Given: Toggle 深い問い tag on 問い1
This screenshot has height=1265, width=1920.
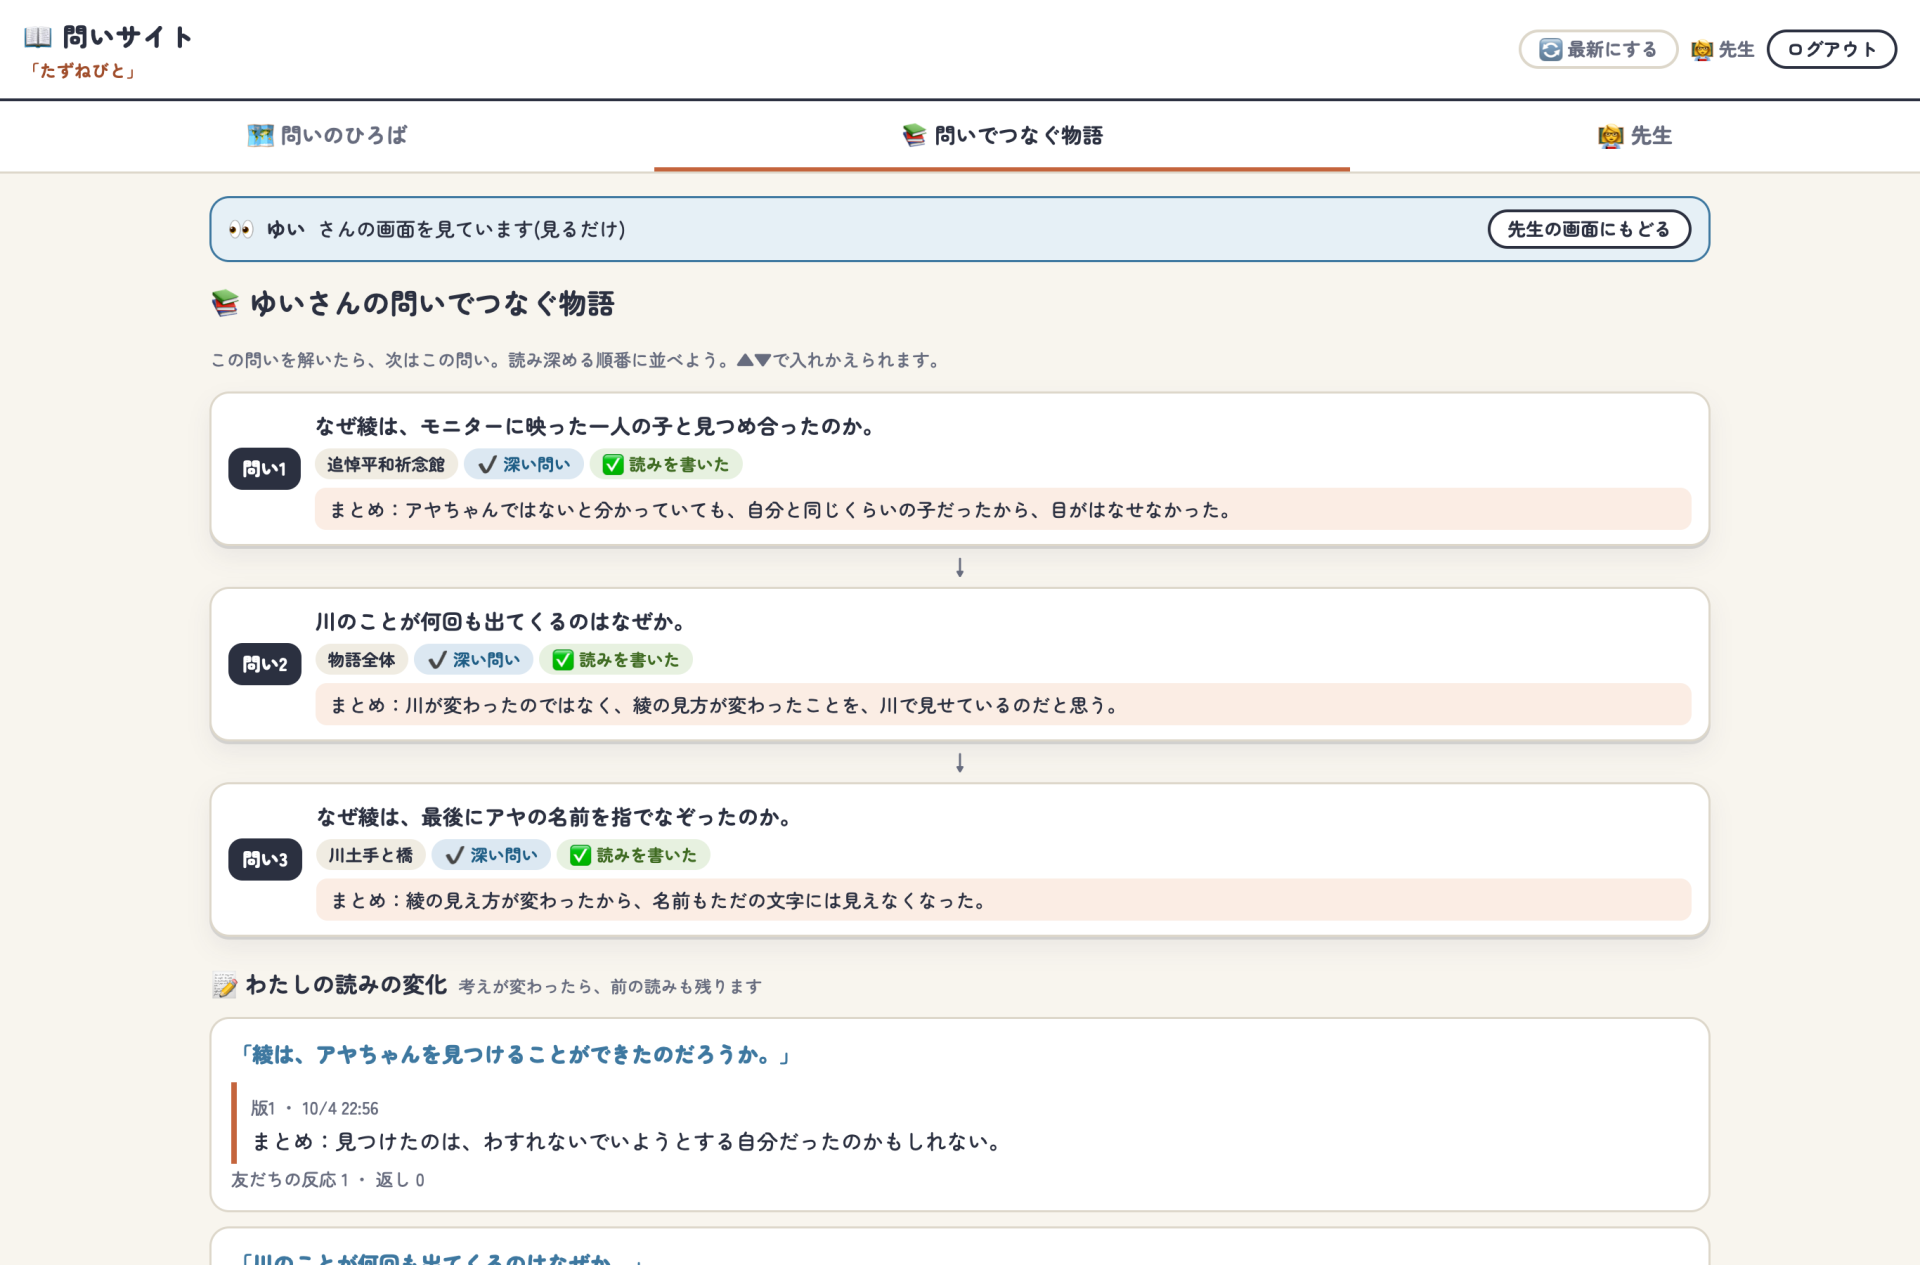Looking at the screenshot, I should point(524,464).
